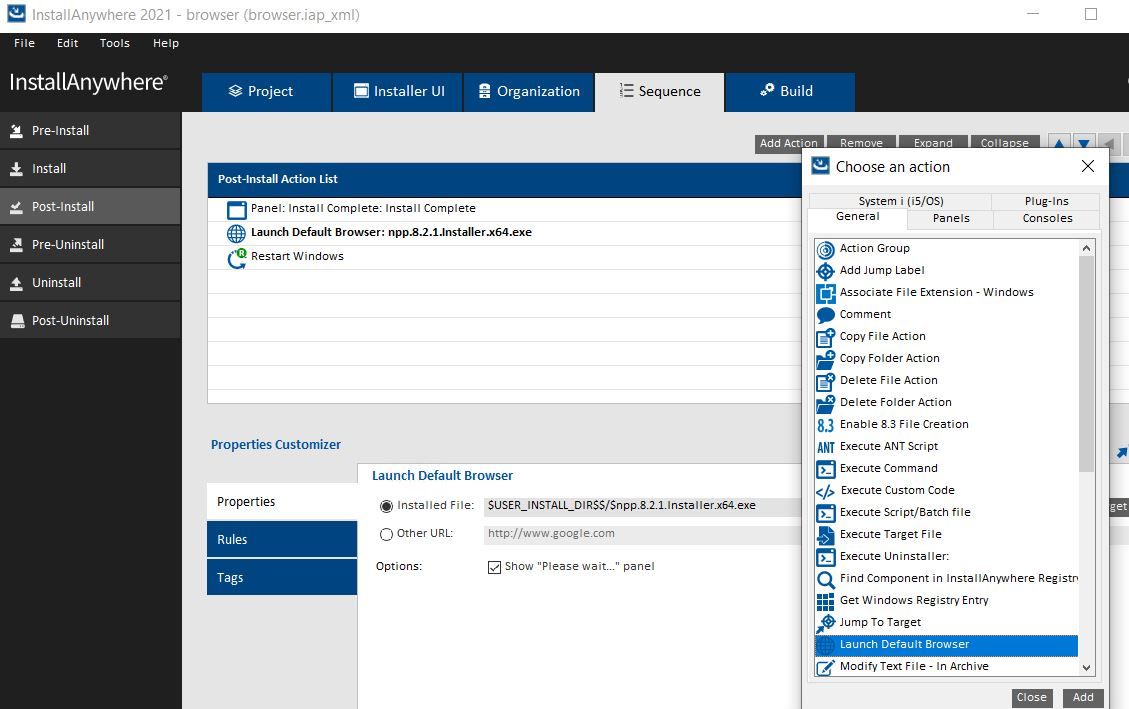Open the Plug-Ins tab
This screenshot has width=1129, height=709.
click(1046, 201)
